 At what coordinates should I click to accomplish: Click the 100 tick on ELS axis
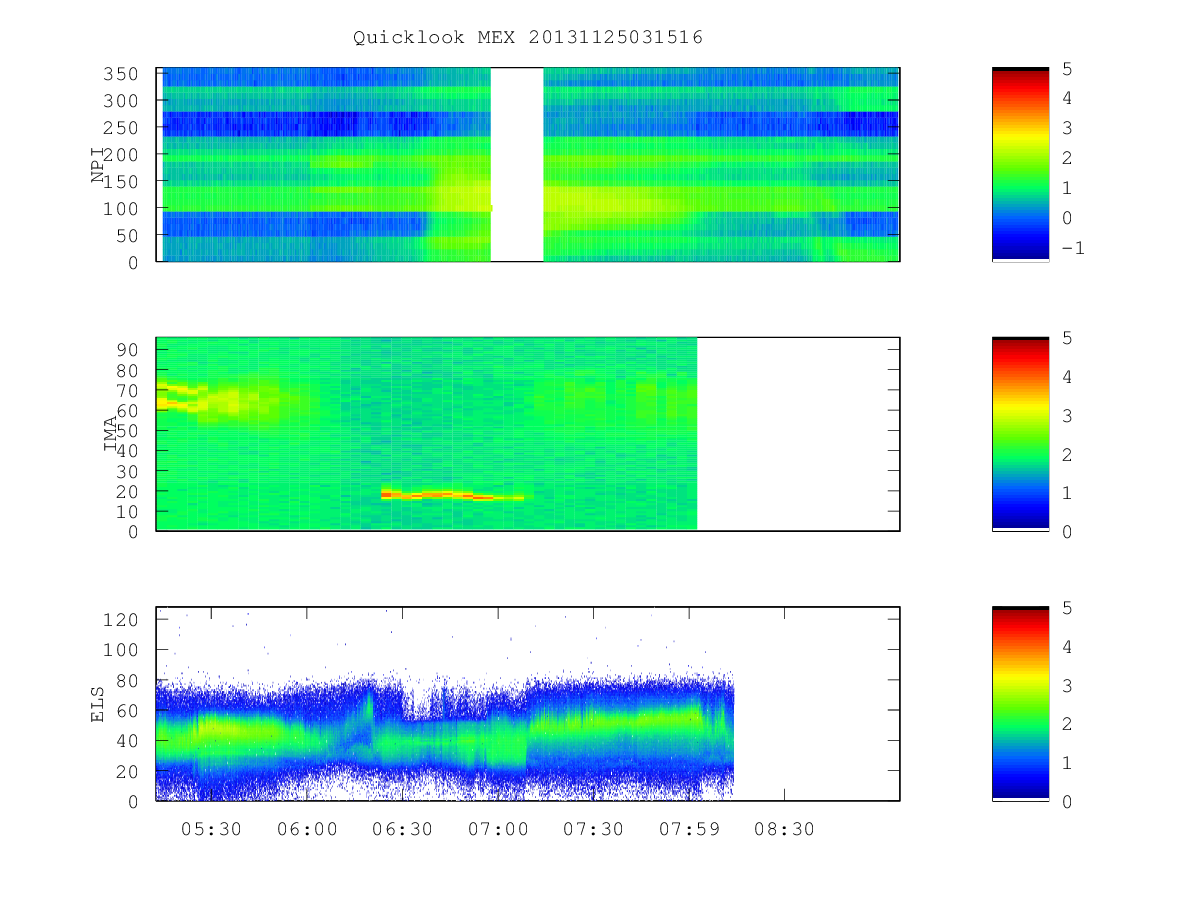(122, 650)
